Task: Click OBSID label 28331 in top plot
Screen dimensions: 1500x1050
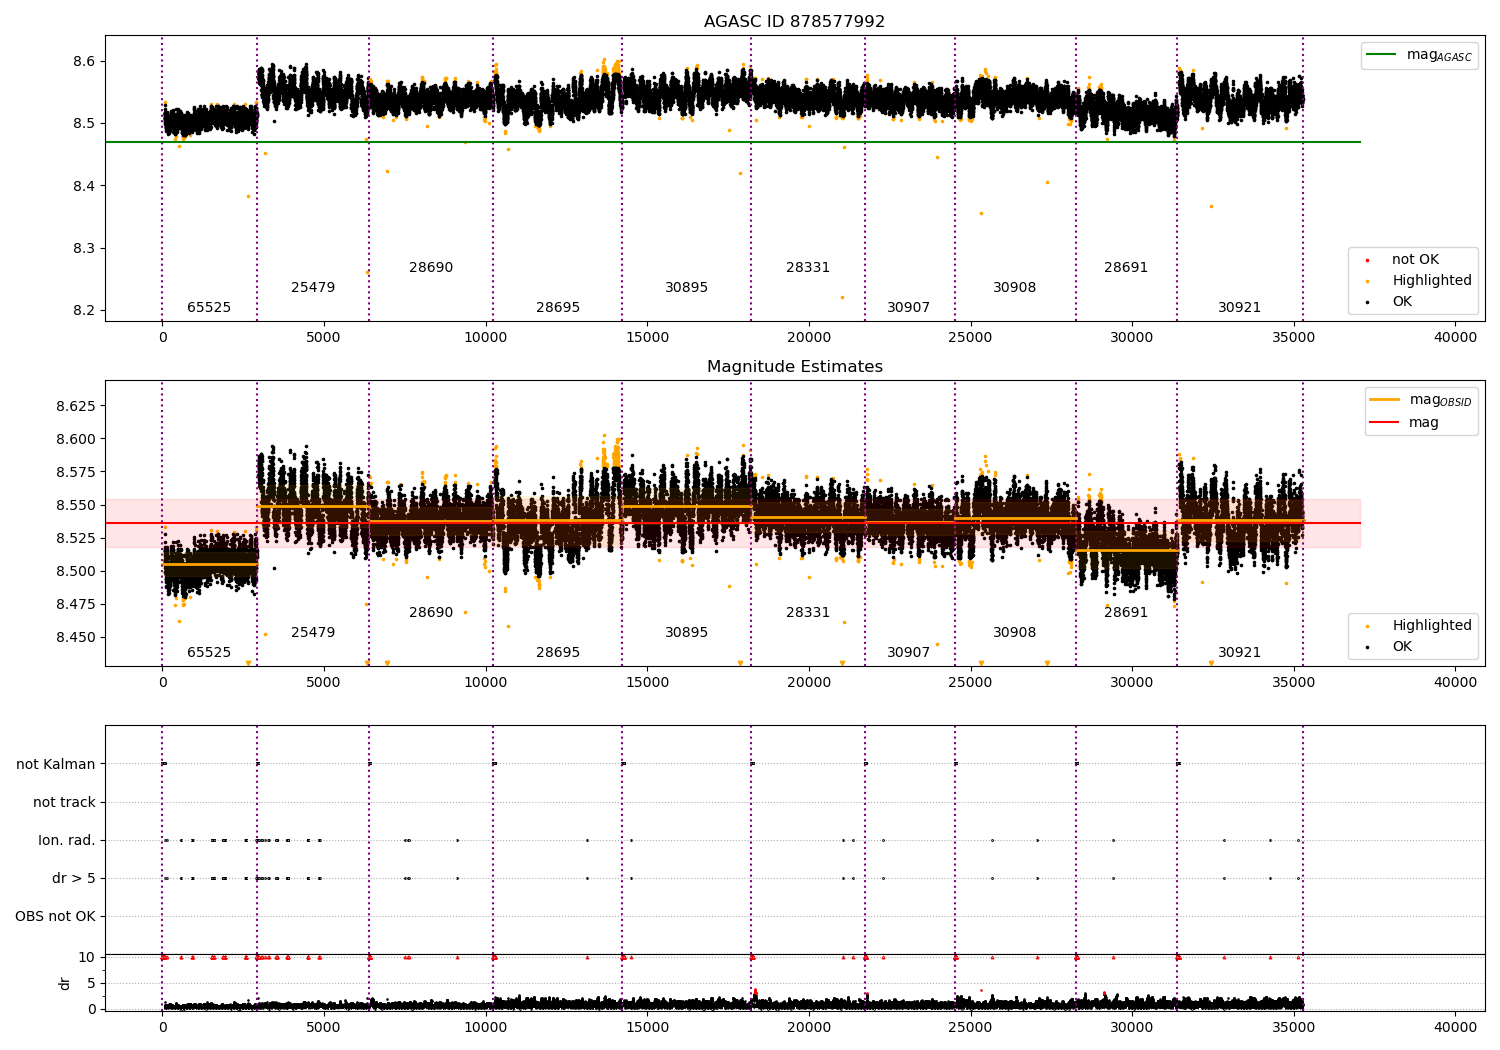Action: click(x=808, y=268)
